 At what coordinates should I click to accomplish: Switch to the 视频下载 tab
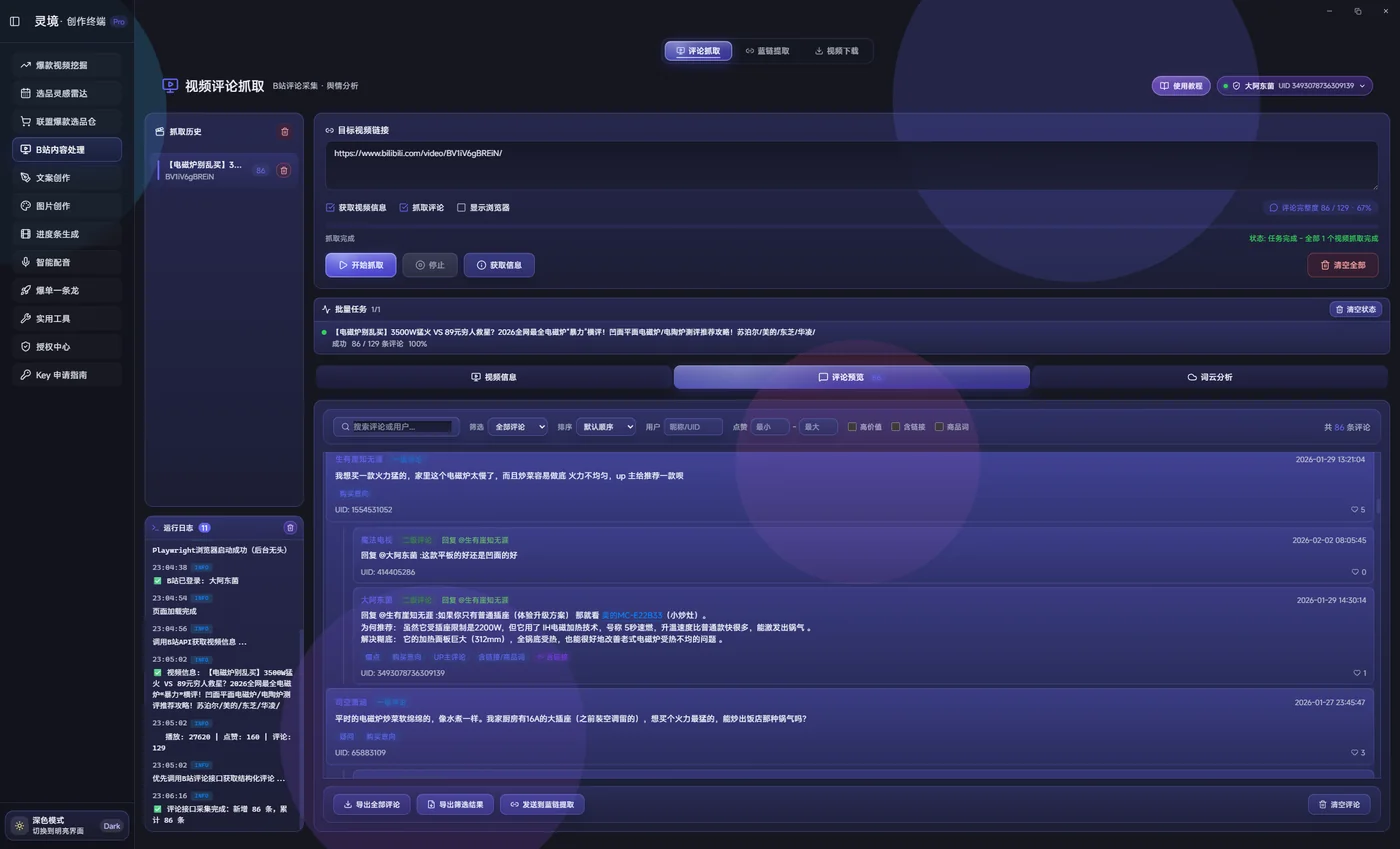point(836,51)
